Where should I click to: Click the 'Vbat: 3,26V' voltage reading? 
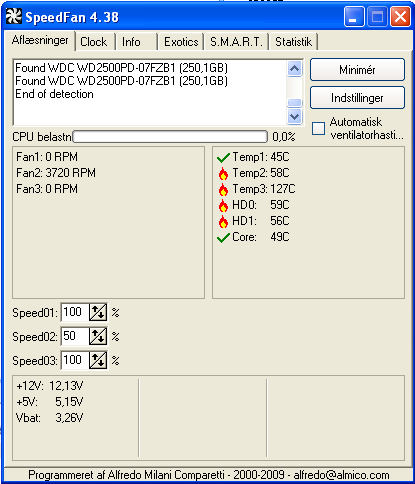[x=49, y=418]
